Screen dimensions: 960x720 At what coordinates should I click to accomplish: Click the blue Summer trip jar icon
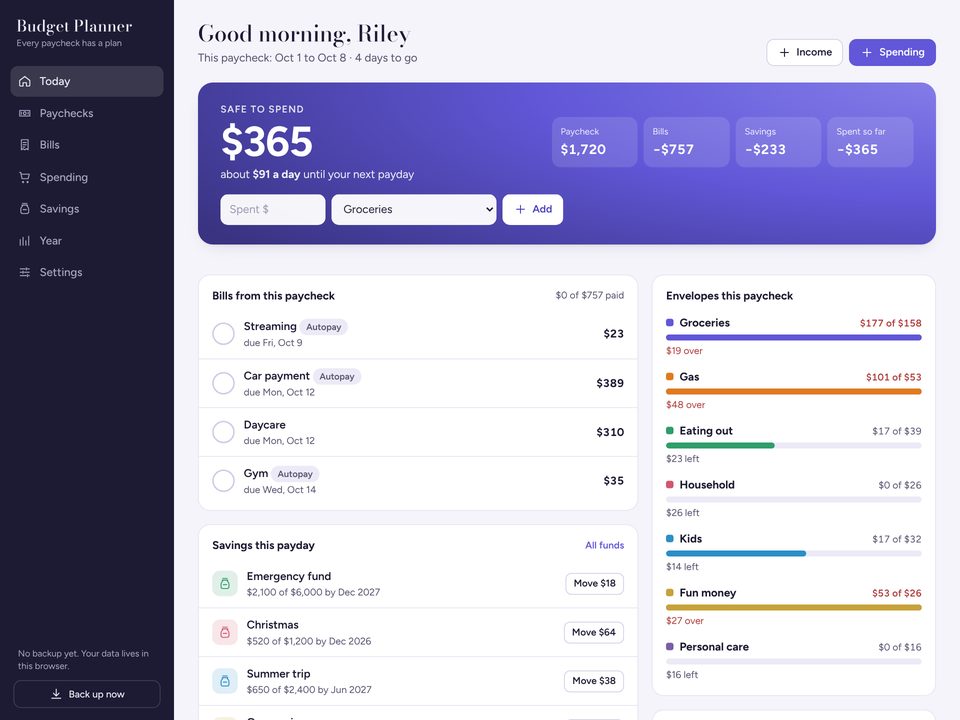click(x=225, y=681)
